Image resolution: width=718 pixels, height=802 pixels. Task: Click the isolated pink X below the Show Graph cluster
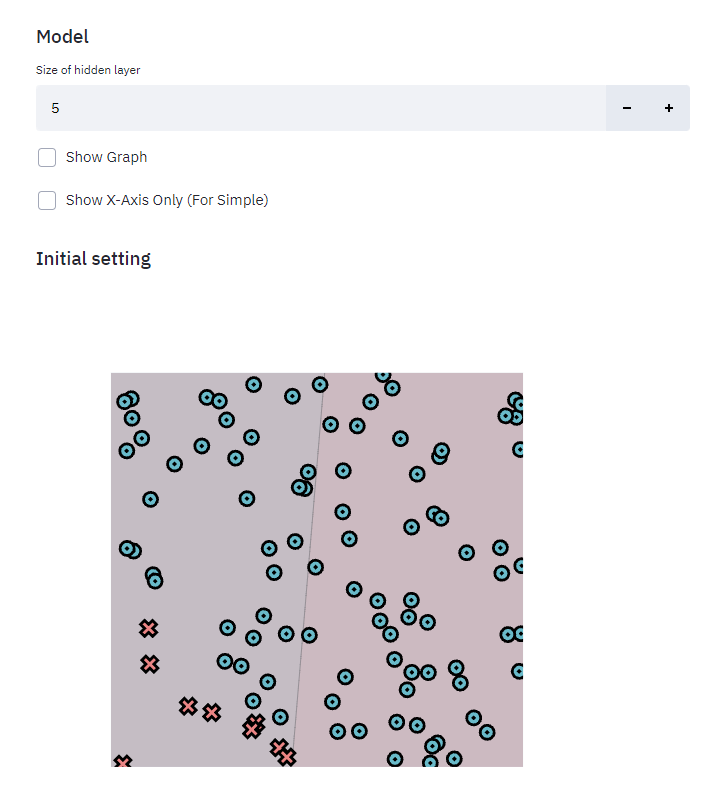150,663
